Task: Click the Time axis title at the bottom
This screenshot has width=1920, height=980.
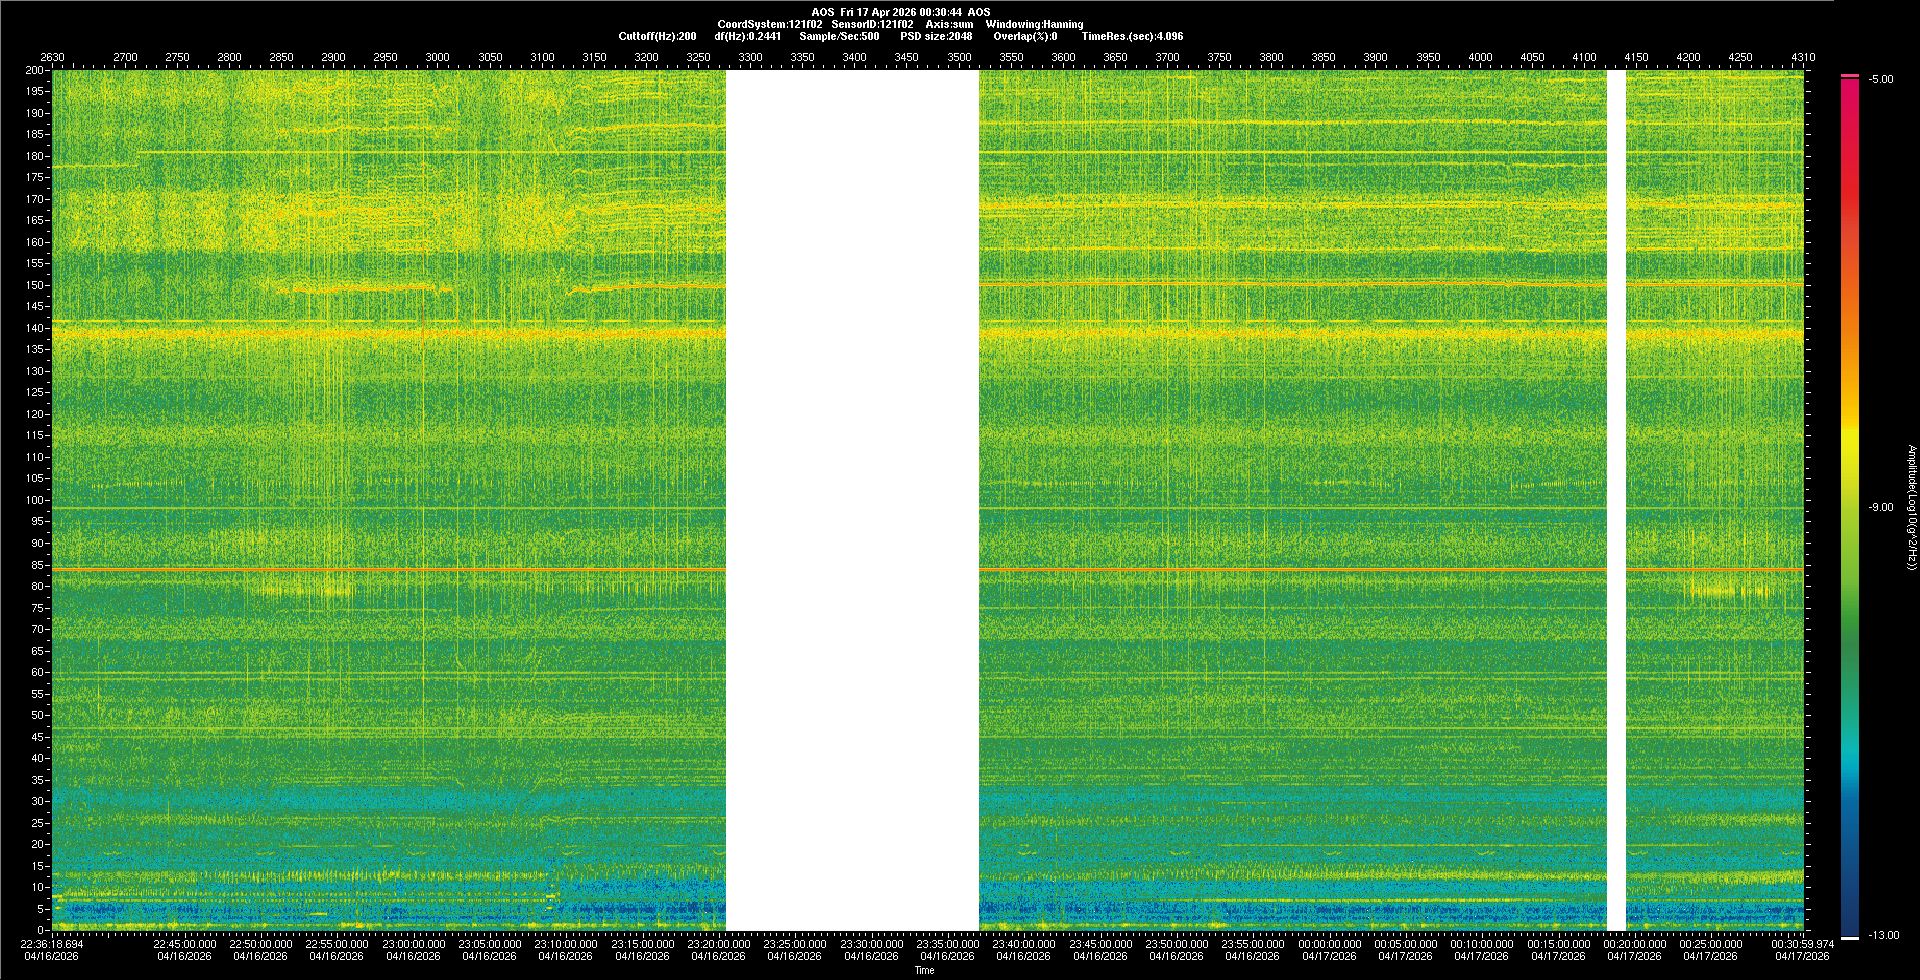Action: pyautogui.click(x=924, y=971)
